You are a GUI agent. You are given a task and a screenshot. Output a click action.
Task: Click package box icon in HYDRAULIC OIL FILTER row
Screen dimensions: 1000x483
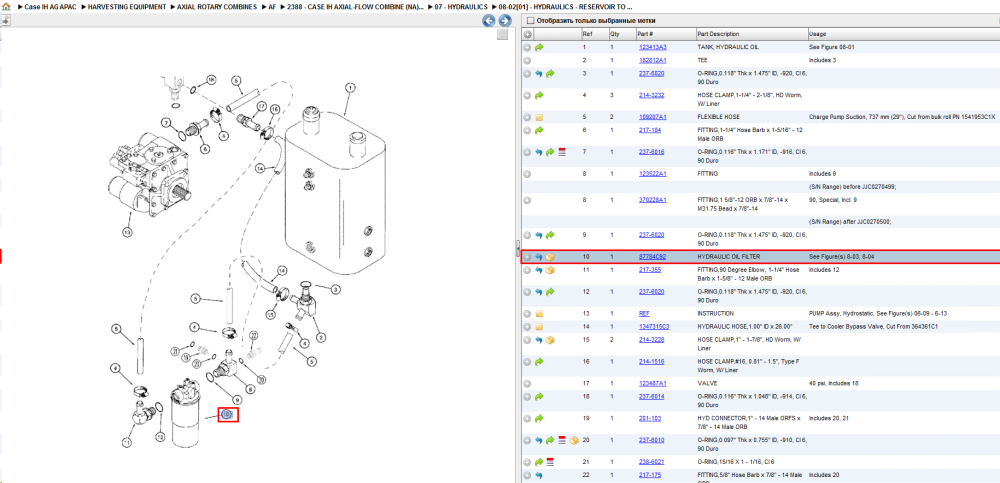click(x=550, y=257)
